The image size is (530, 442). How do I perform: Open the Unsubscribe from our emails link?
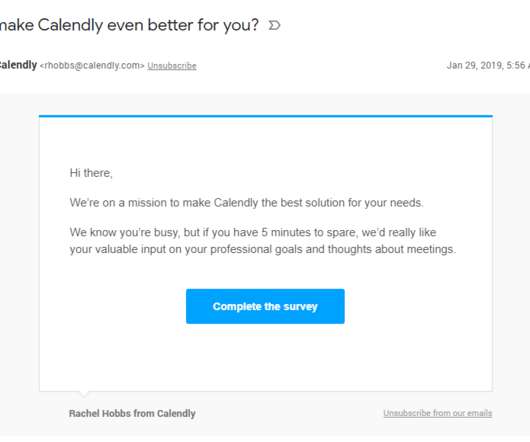(x=438, y=413)
